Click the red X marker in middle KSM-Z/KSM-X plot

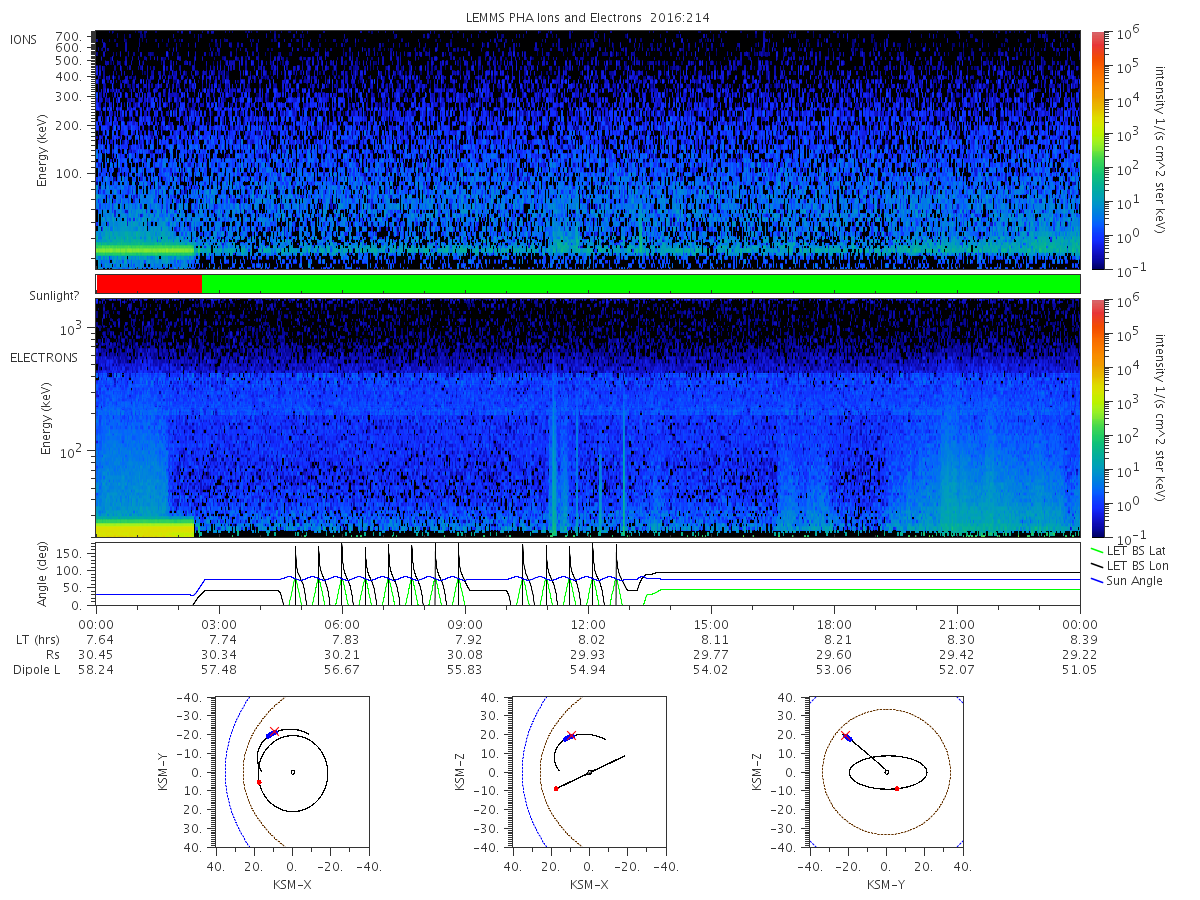point(572,736)
